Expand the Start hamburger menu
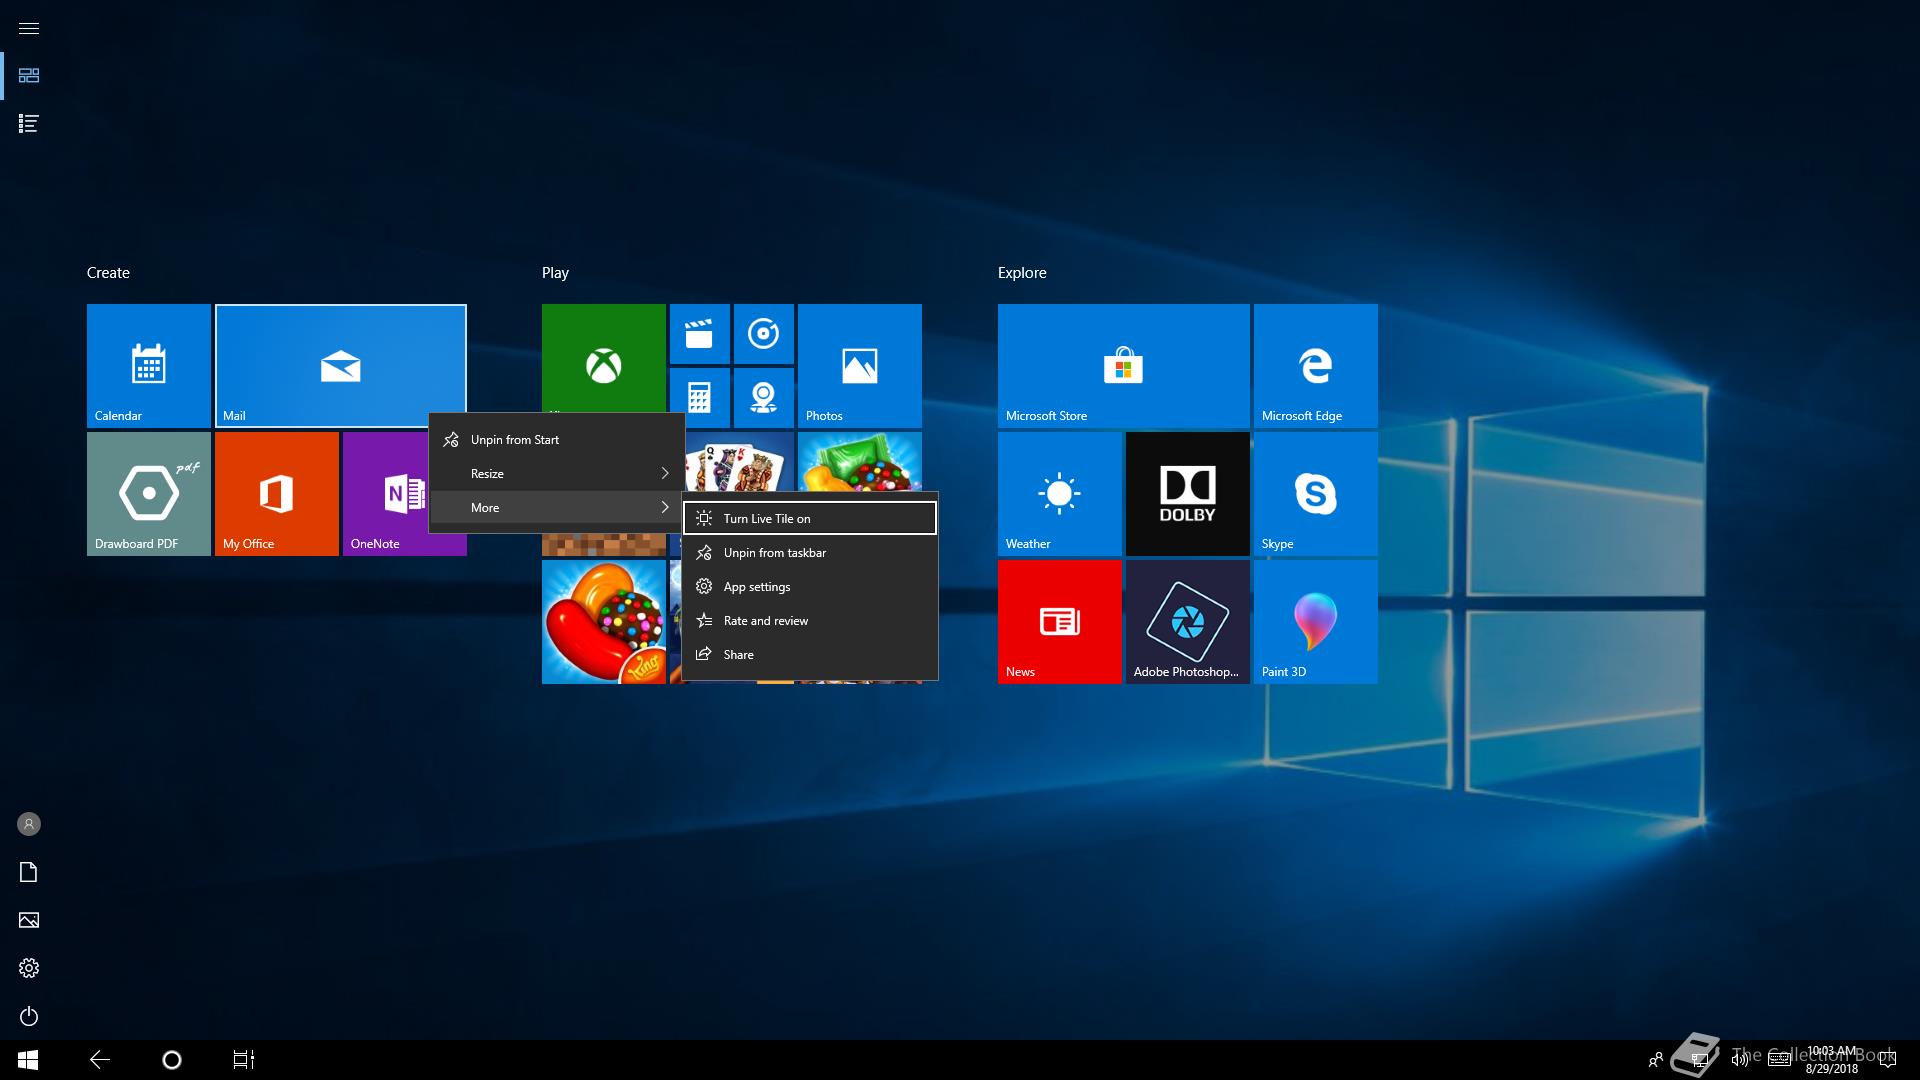 coord(29,28)
